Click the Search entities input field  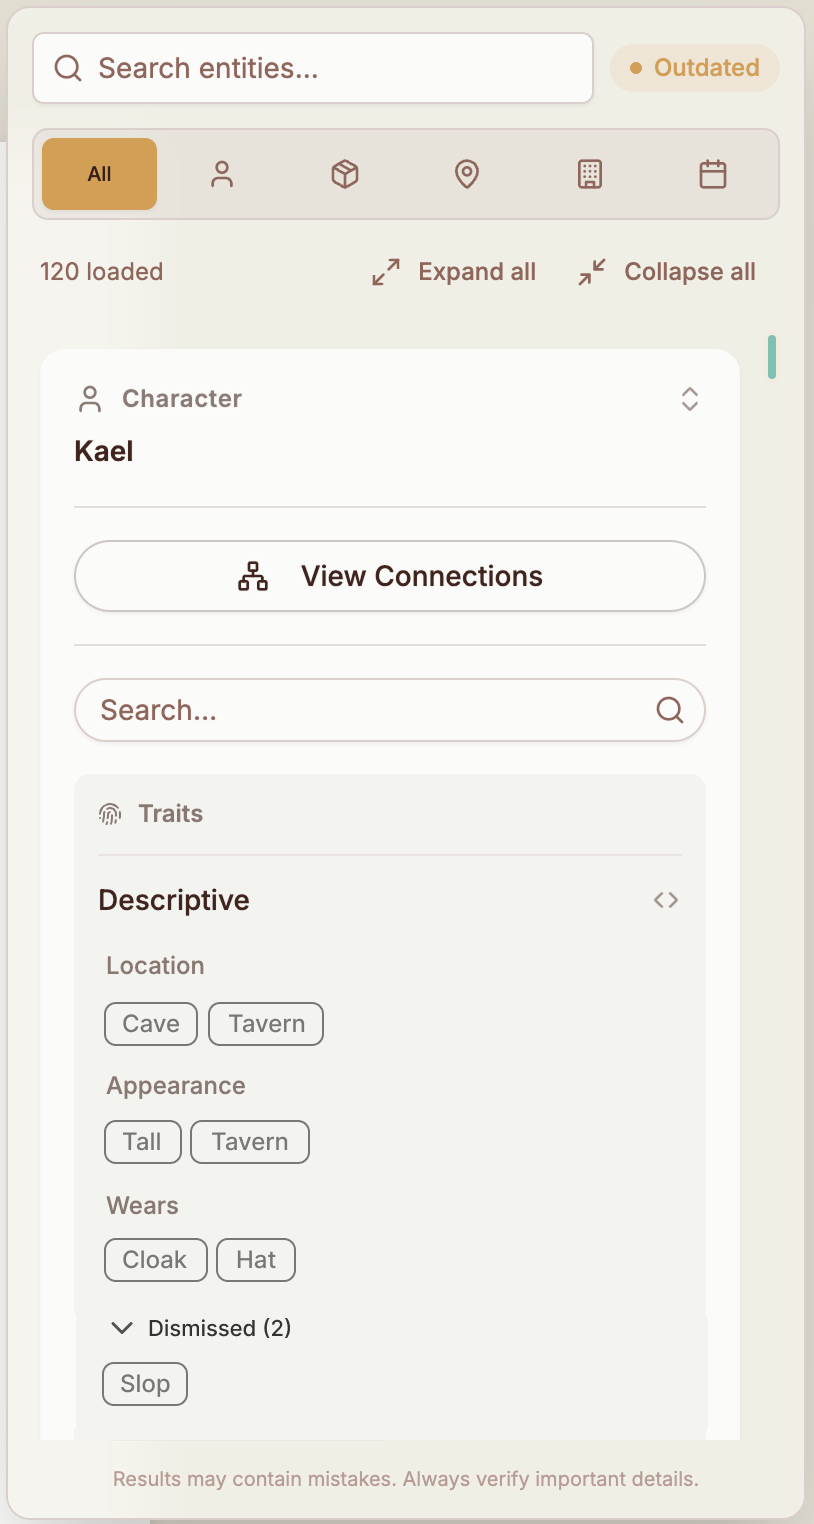coord(313,68)
